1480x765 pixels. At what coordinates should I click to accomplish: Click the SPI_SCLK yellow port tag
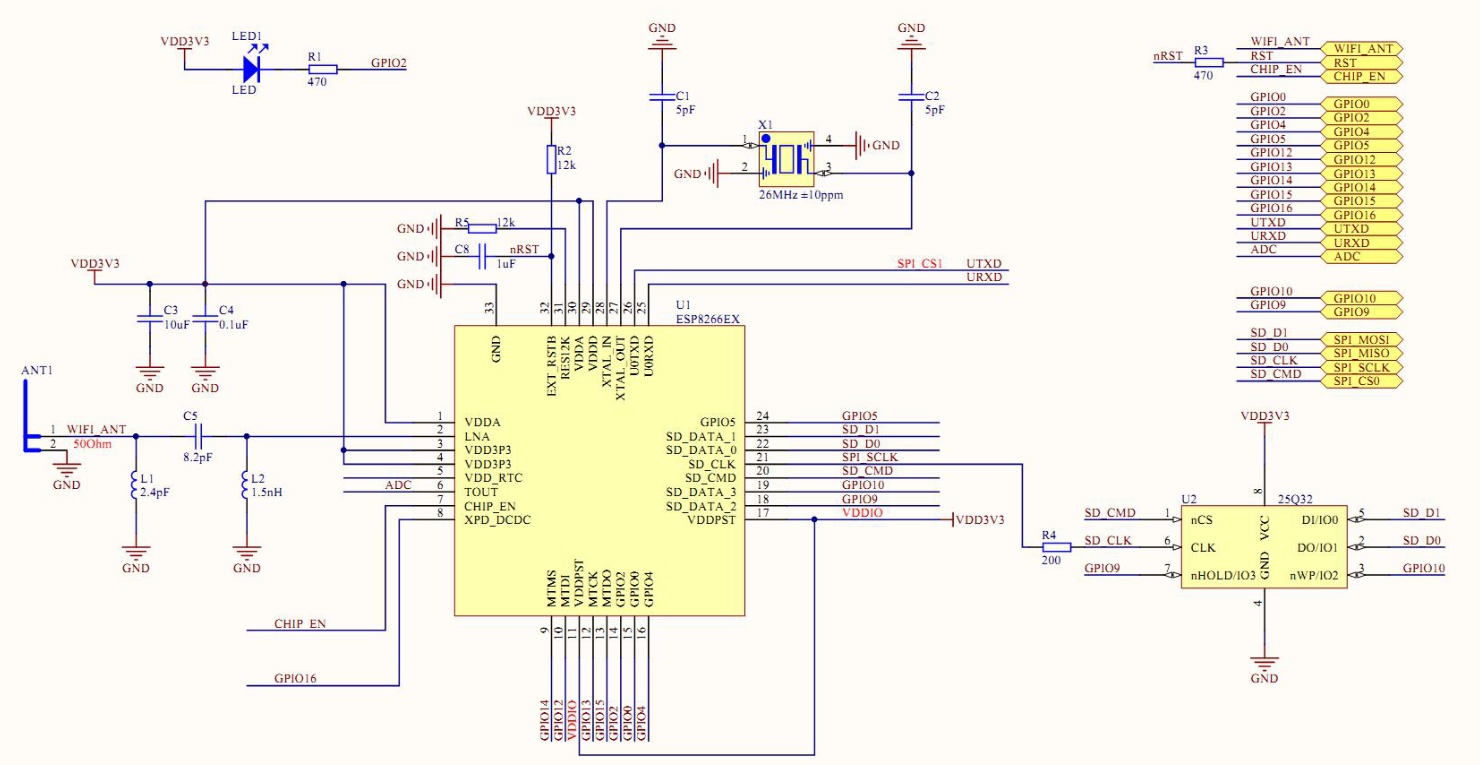tap(1362, 367)
